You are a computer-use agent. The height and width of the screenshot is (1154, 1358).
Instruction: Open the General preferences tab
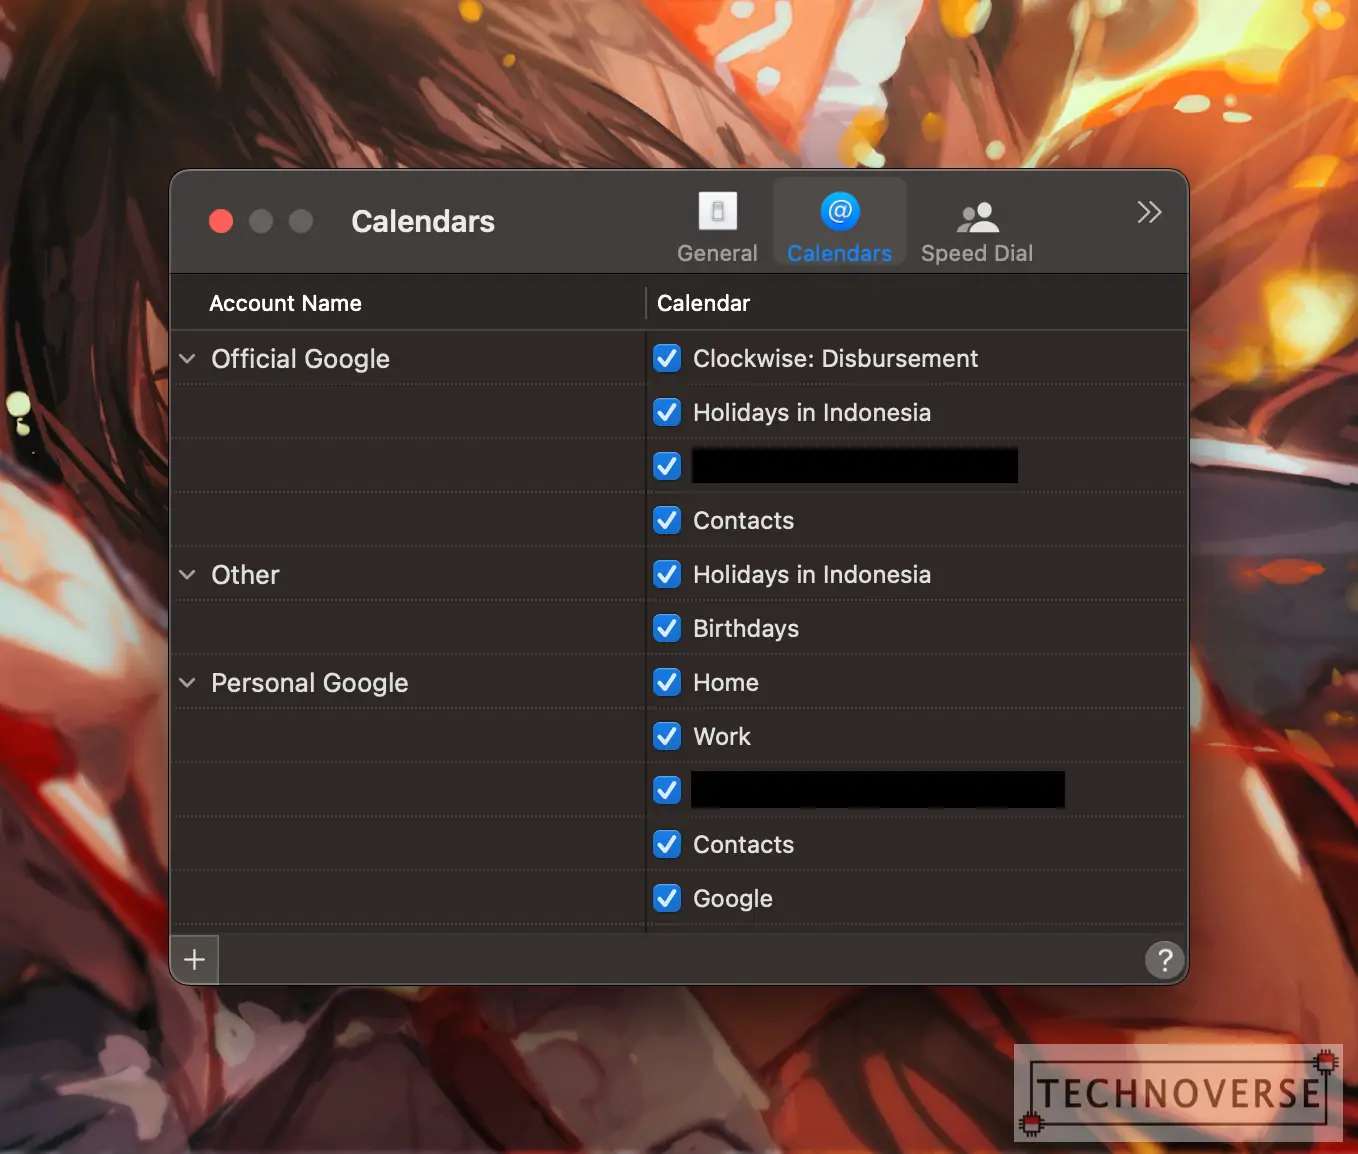click(717, 228)
